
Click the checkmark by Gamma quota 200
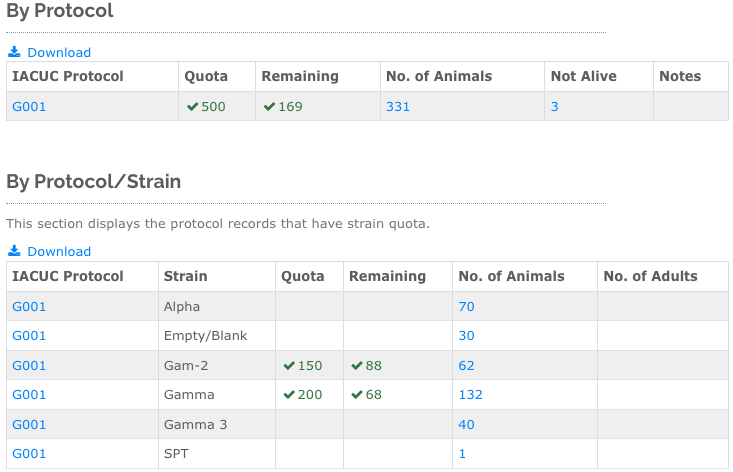[289, 395]
